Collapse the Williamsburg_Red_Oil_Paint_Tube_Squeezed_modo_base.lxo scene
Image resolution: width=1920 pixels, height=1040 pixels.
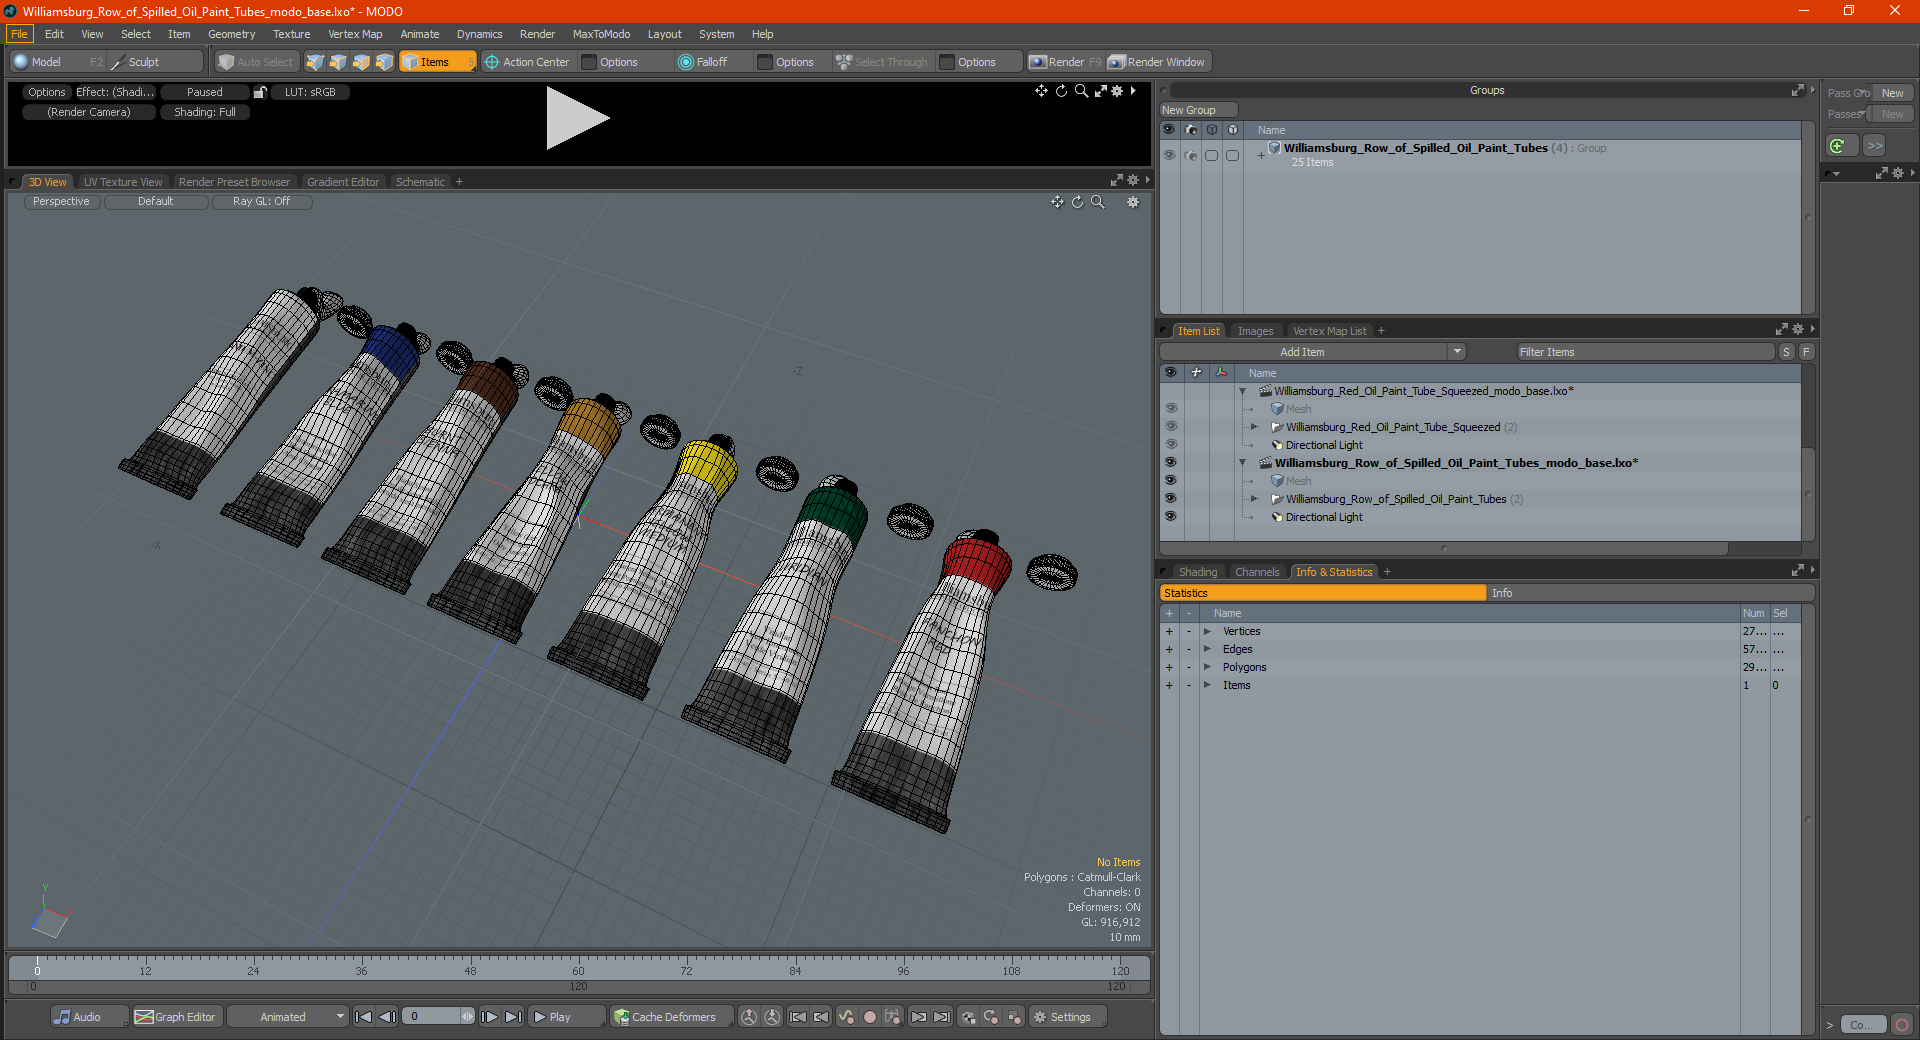[1242, 391]
